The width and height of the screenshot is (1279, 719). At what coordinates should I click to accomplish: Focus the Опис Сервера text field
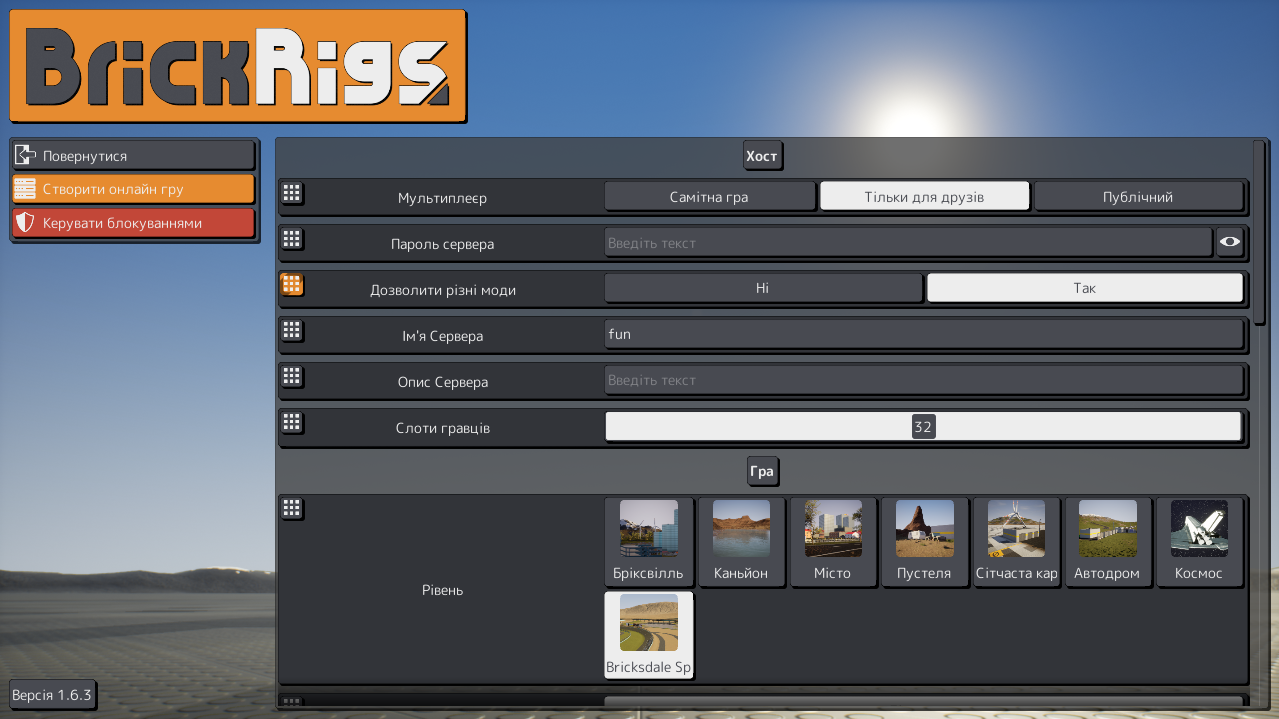point(923,380)
